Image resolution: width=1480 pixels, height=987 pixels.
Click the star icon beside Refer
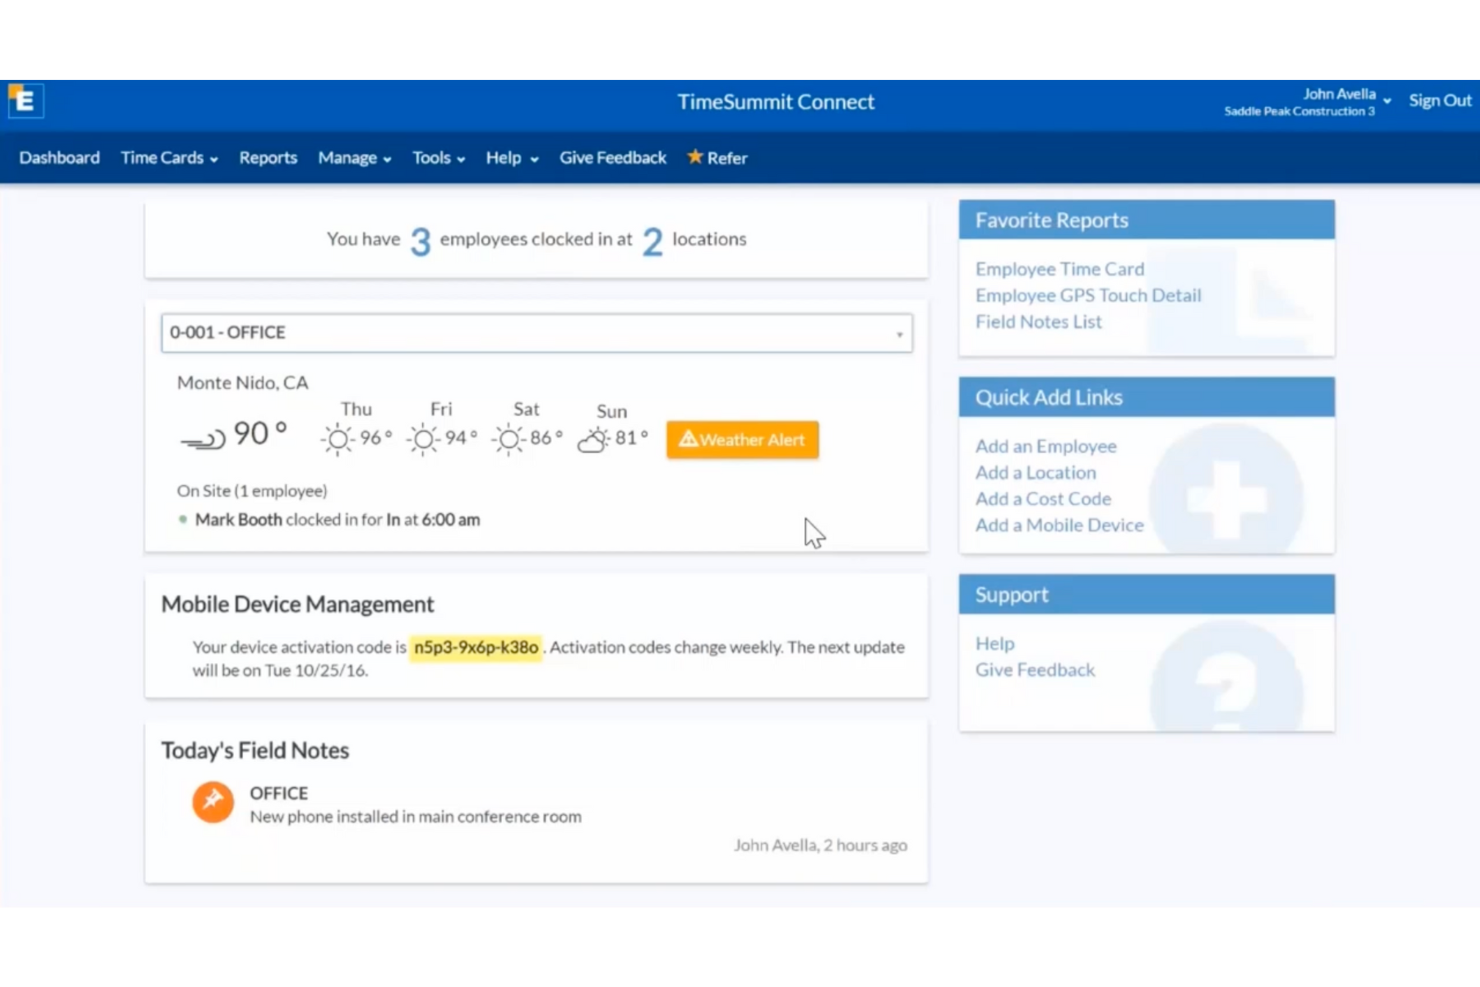(x=695, y=157)
